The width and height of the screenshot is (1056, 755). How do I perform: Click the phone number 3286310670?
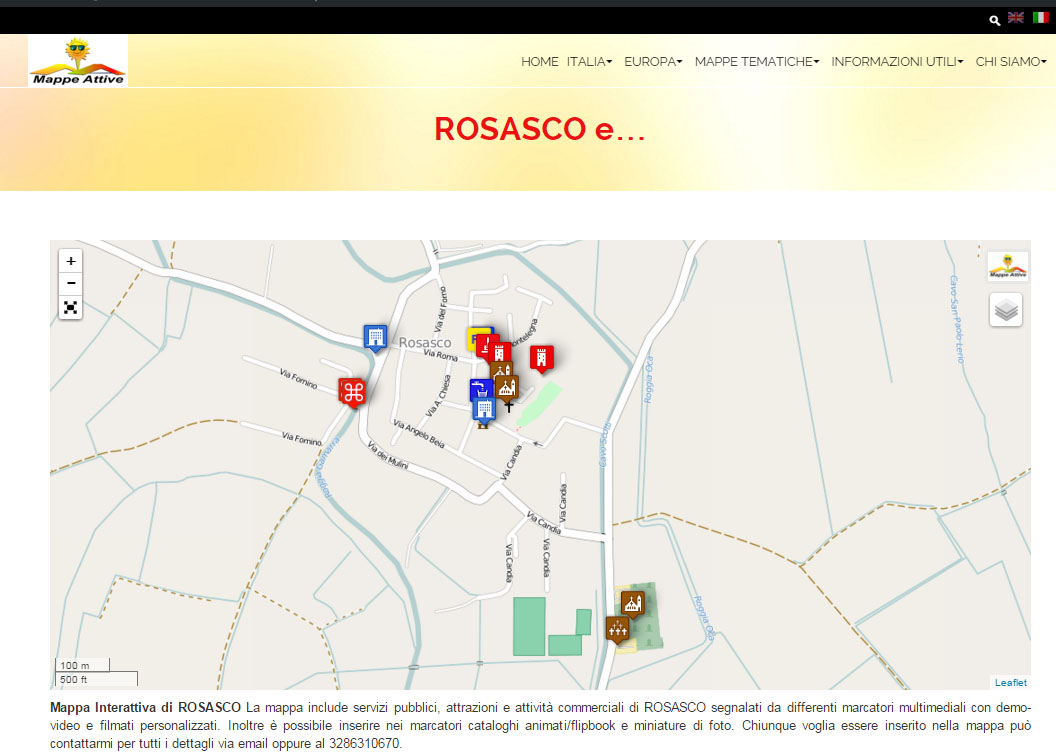pos(364,744)
